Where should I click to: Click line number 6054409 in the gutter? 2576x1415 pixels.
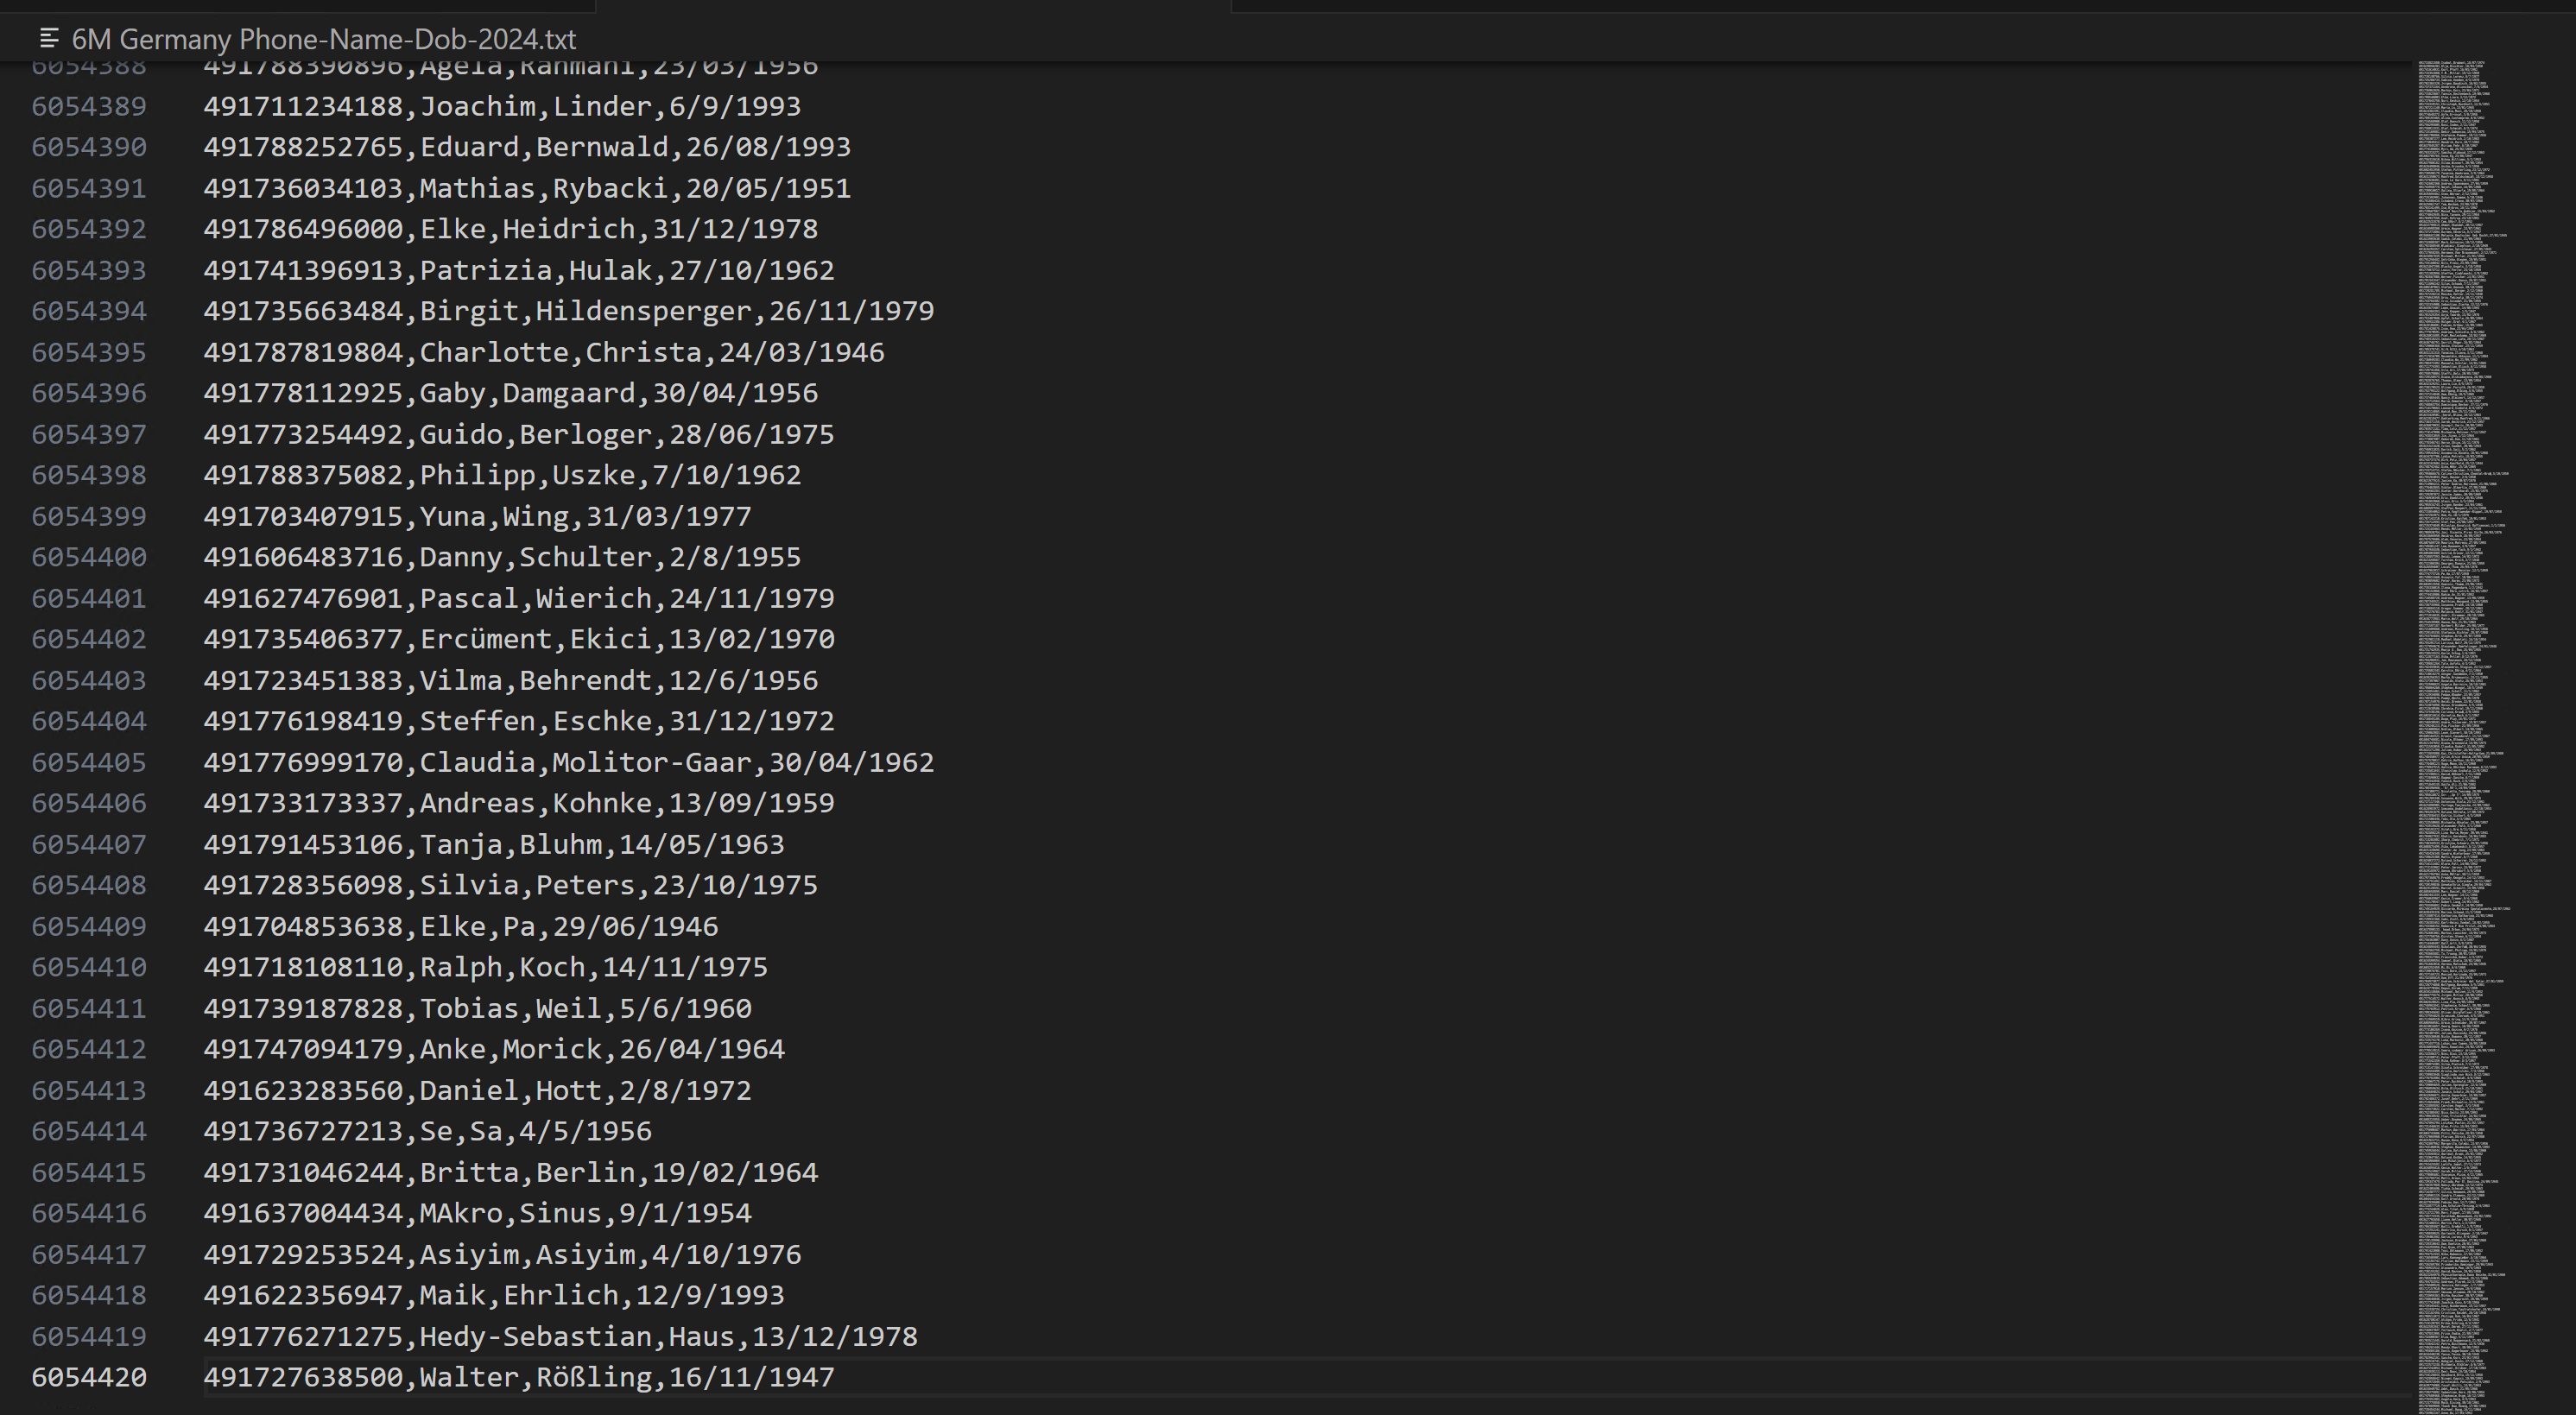point(89,926)
